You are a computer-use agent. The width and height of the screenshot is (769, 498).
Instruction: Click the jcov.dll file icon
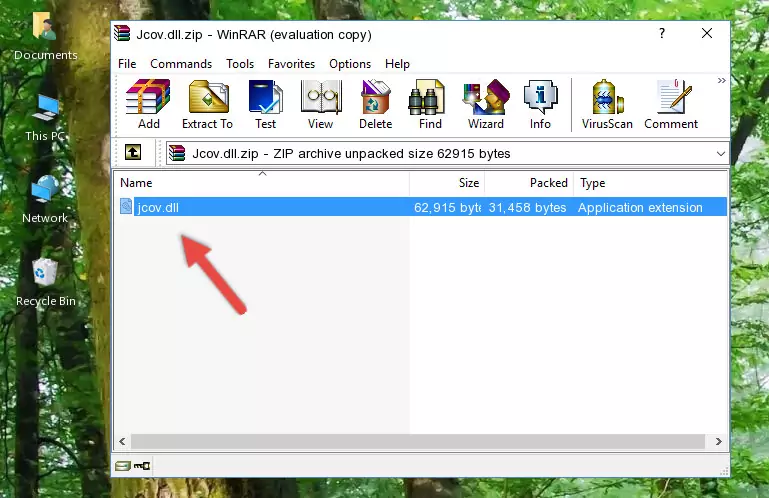[126, 207]
